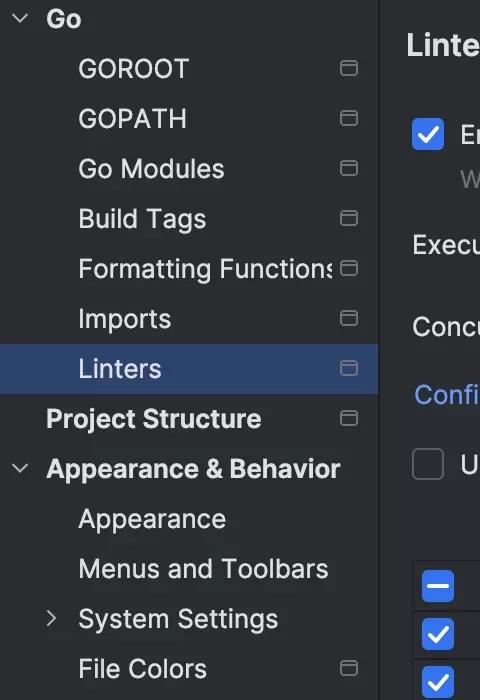Click the project-level icon beside Go Modules
This screenshot has width=480, height=700.
349,168
